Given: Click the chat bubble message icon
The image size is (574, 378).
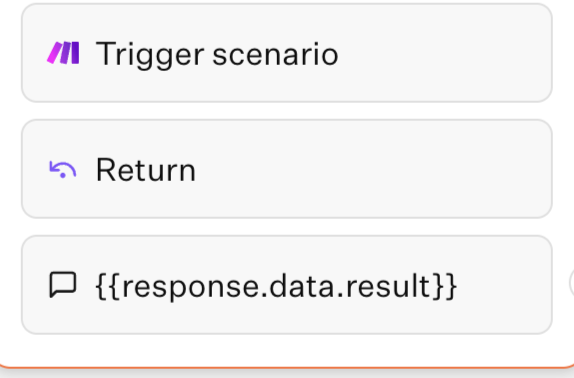Looking at the screenshot, I should (x=63, y=285).
